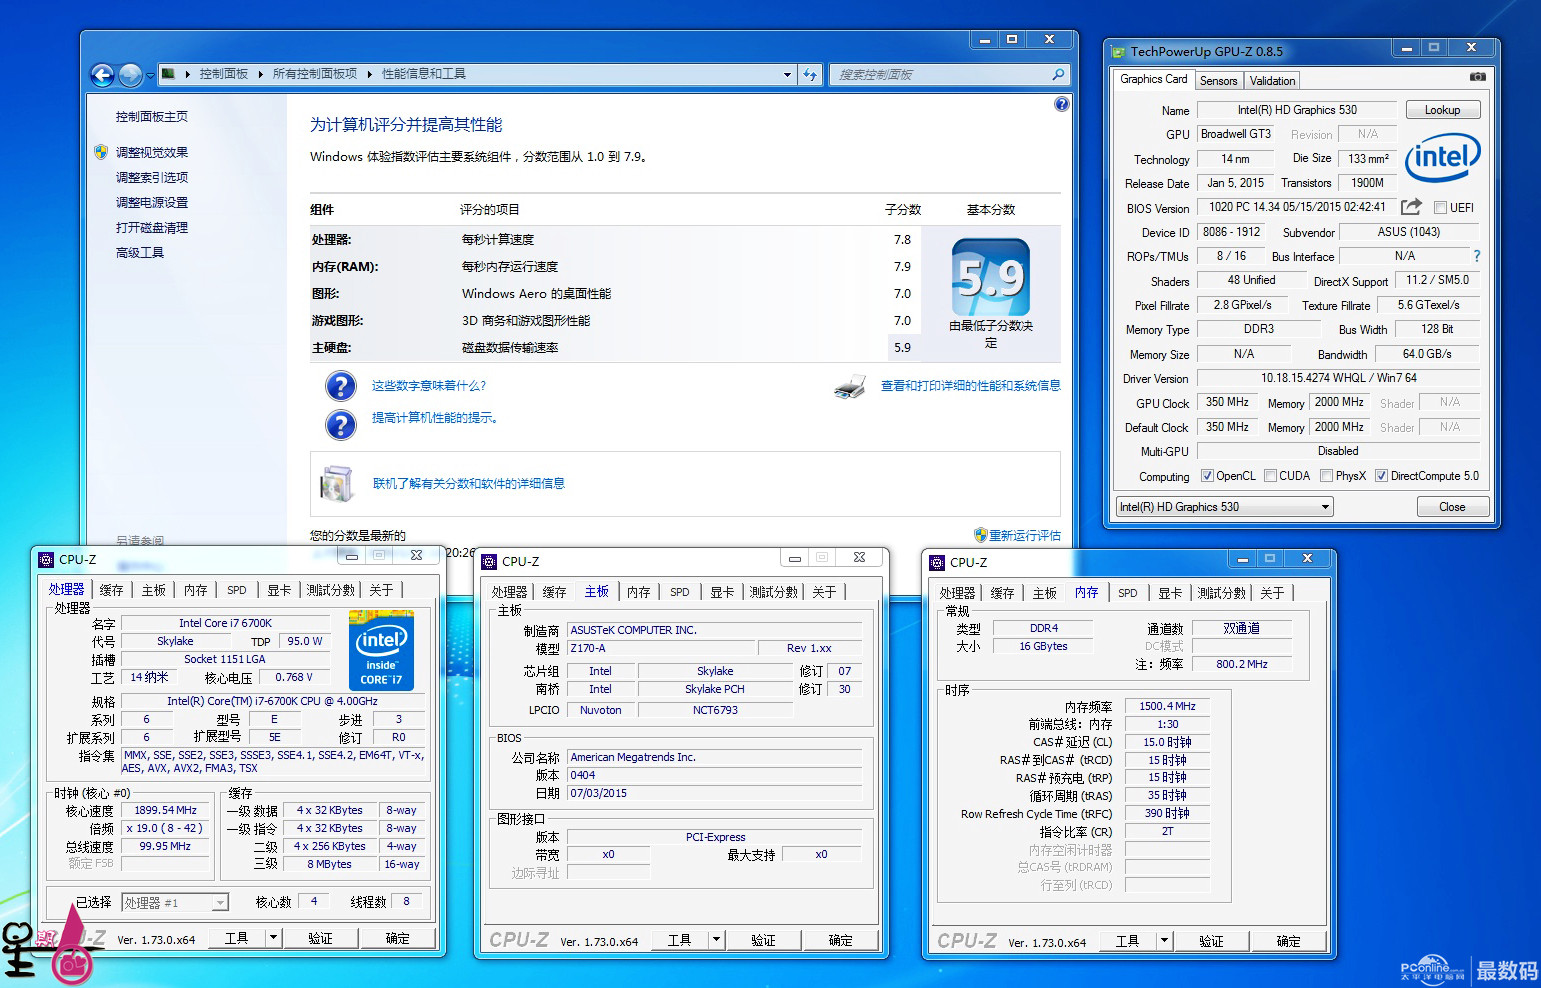The width and height of the screenshot is (1541, 988).
Task: Switch to Validation tab in GPU-Z
Action: point(1272,81)
